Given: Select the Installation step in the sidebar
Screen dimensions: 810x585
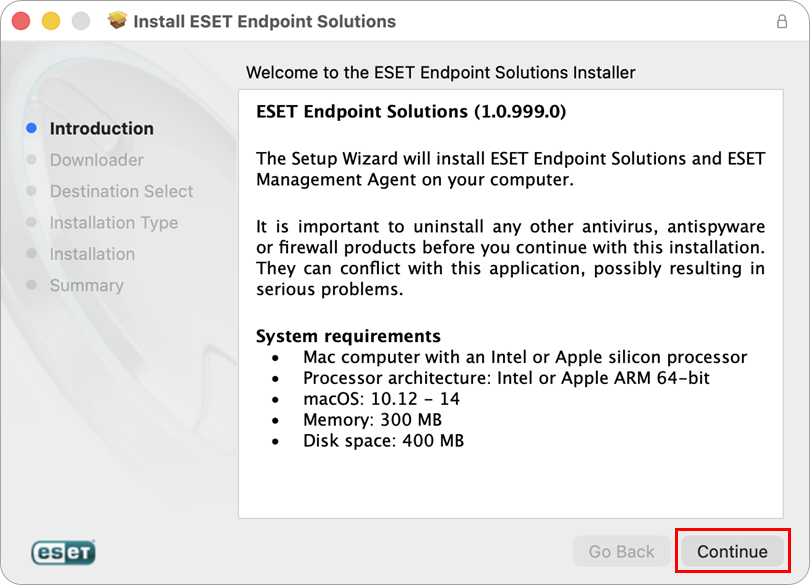Looking at the screenshot, I should pyautogui.click(x=92, y=254).
